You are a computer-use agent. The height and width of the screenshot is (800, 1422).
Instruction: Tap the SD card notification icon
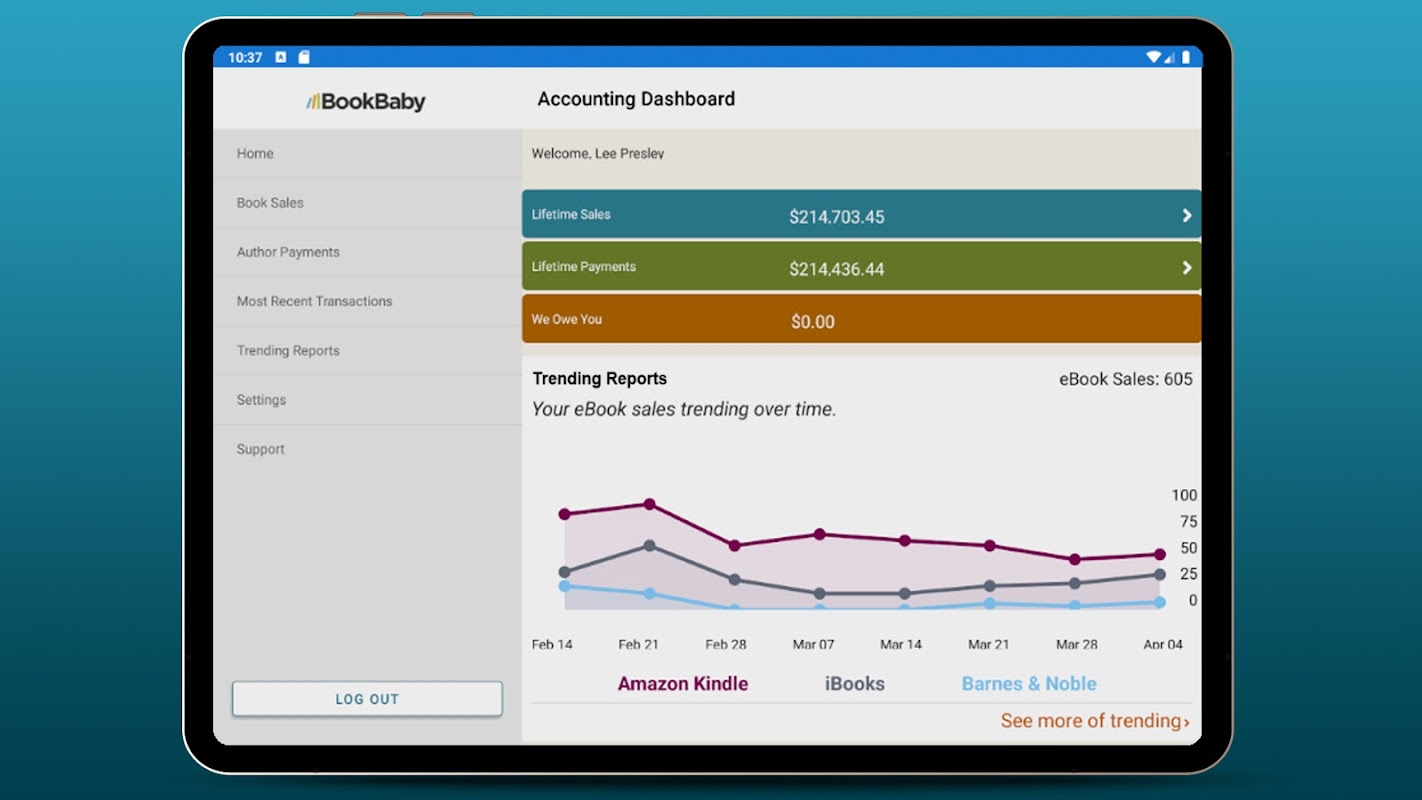click(x=304, y=57)
